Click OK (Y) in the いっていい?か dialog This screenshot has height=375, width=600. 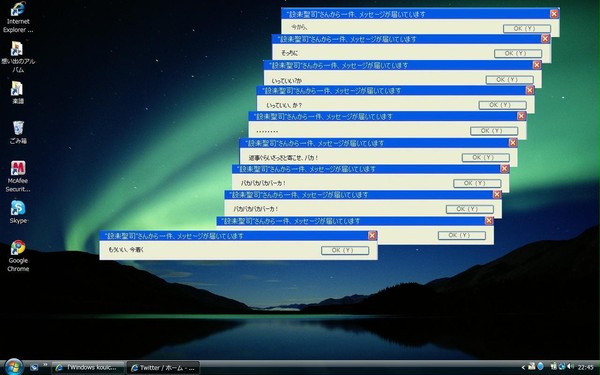click(509, 80)
